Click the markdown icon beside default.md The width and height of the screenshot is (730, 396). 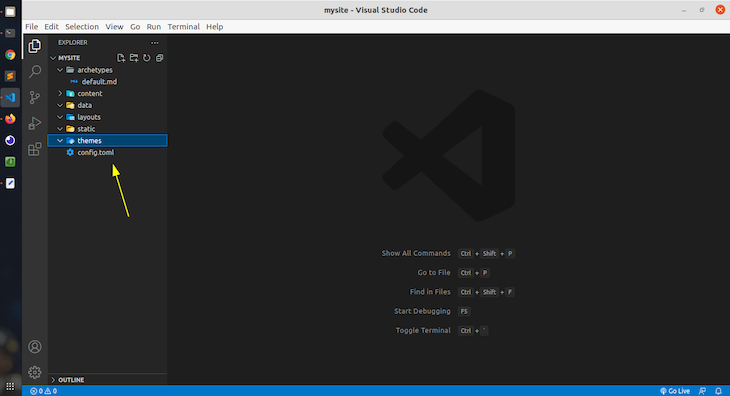74,81
